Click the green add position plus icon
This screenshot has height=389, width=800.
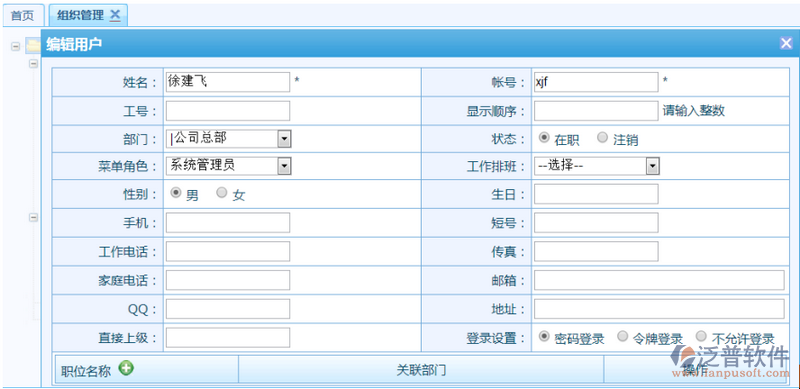click(126, 368)
